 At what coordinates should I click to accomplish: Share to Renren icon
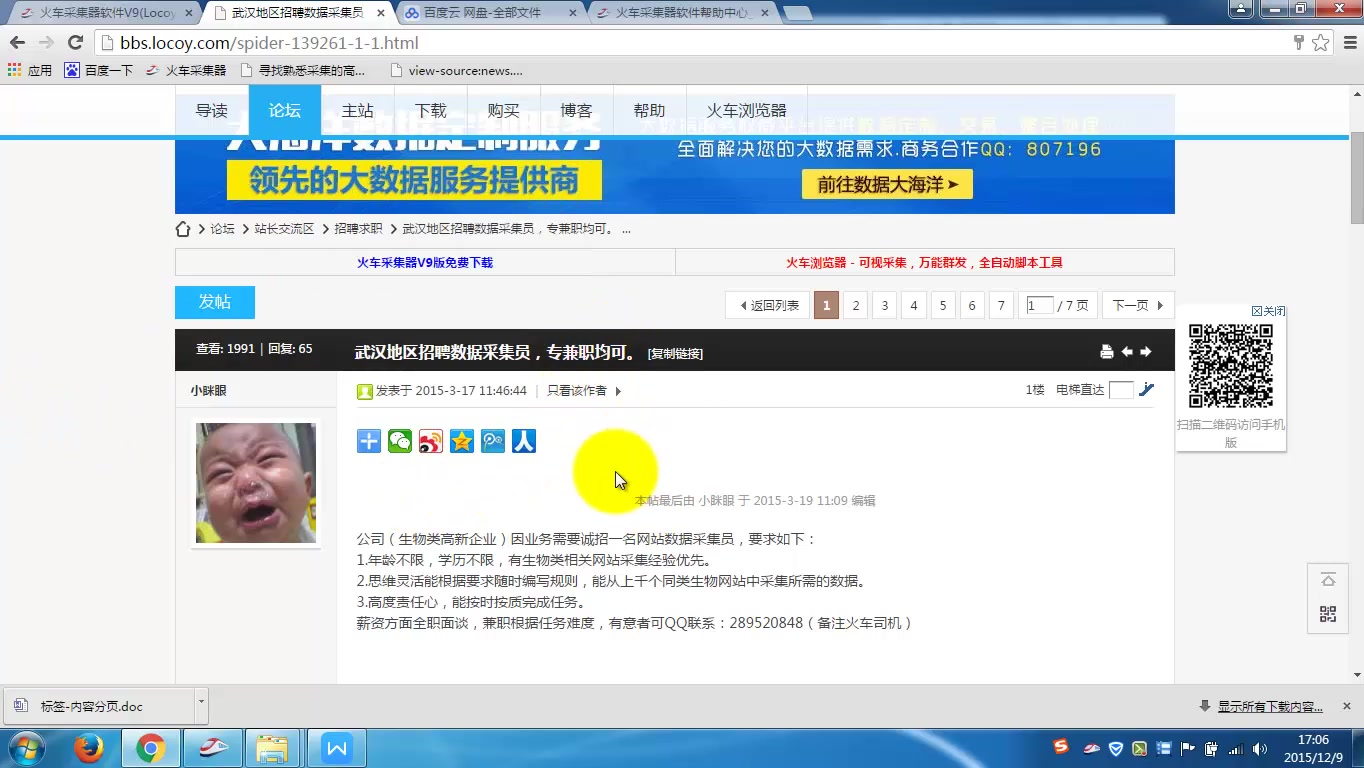pyautogui.click(x=524, y=441)
